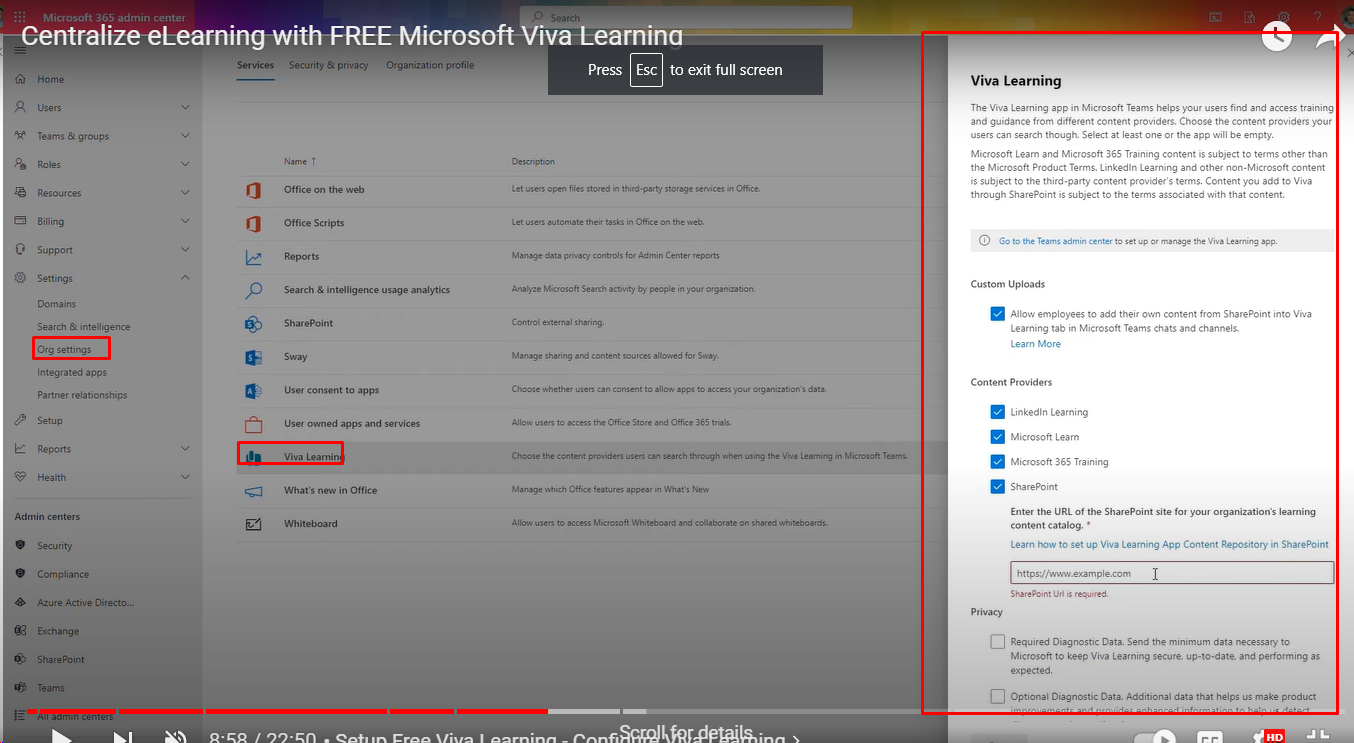Open the Security admin center icon
The height and width of the screenshot is (743, 1354).
20,545
